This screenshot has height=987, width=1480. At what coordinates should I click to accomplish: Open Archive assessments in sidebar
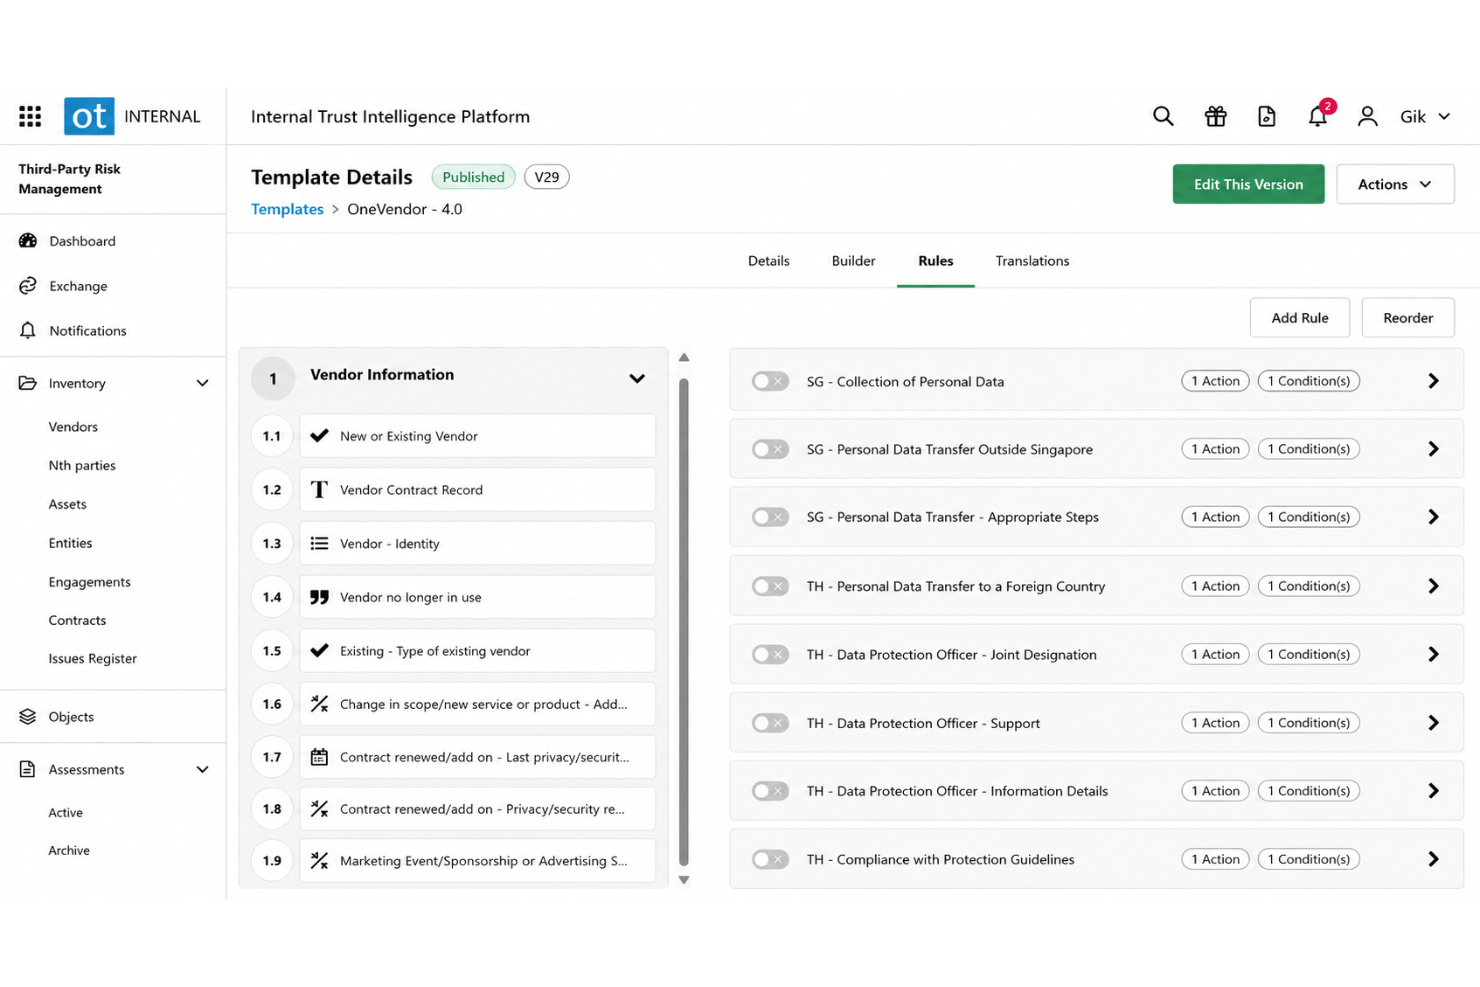tap(69, 851)
